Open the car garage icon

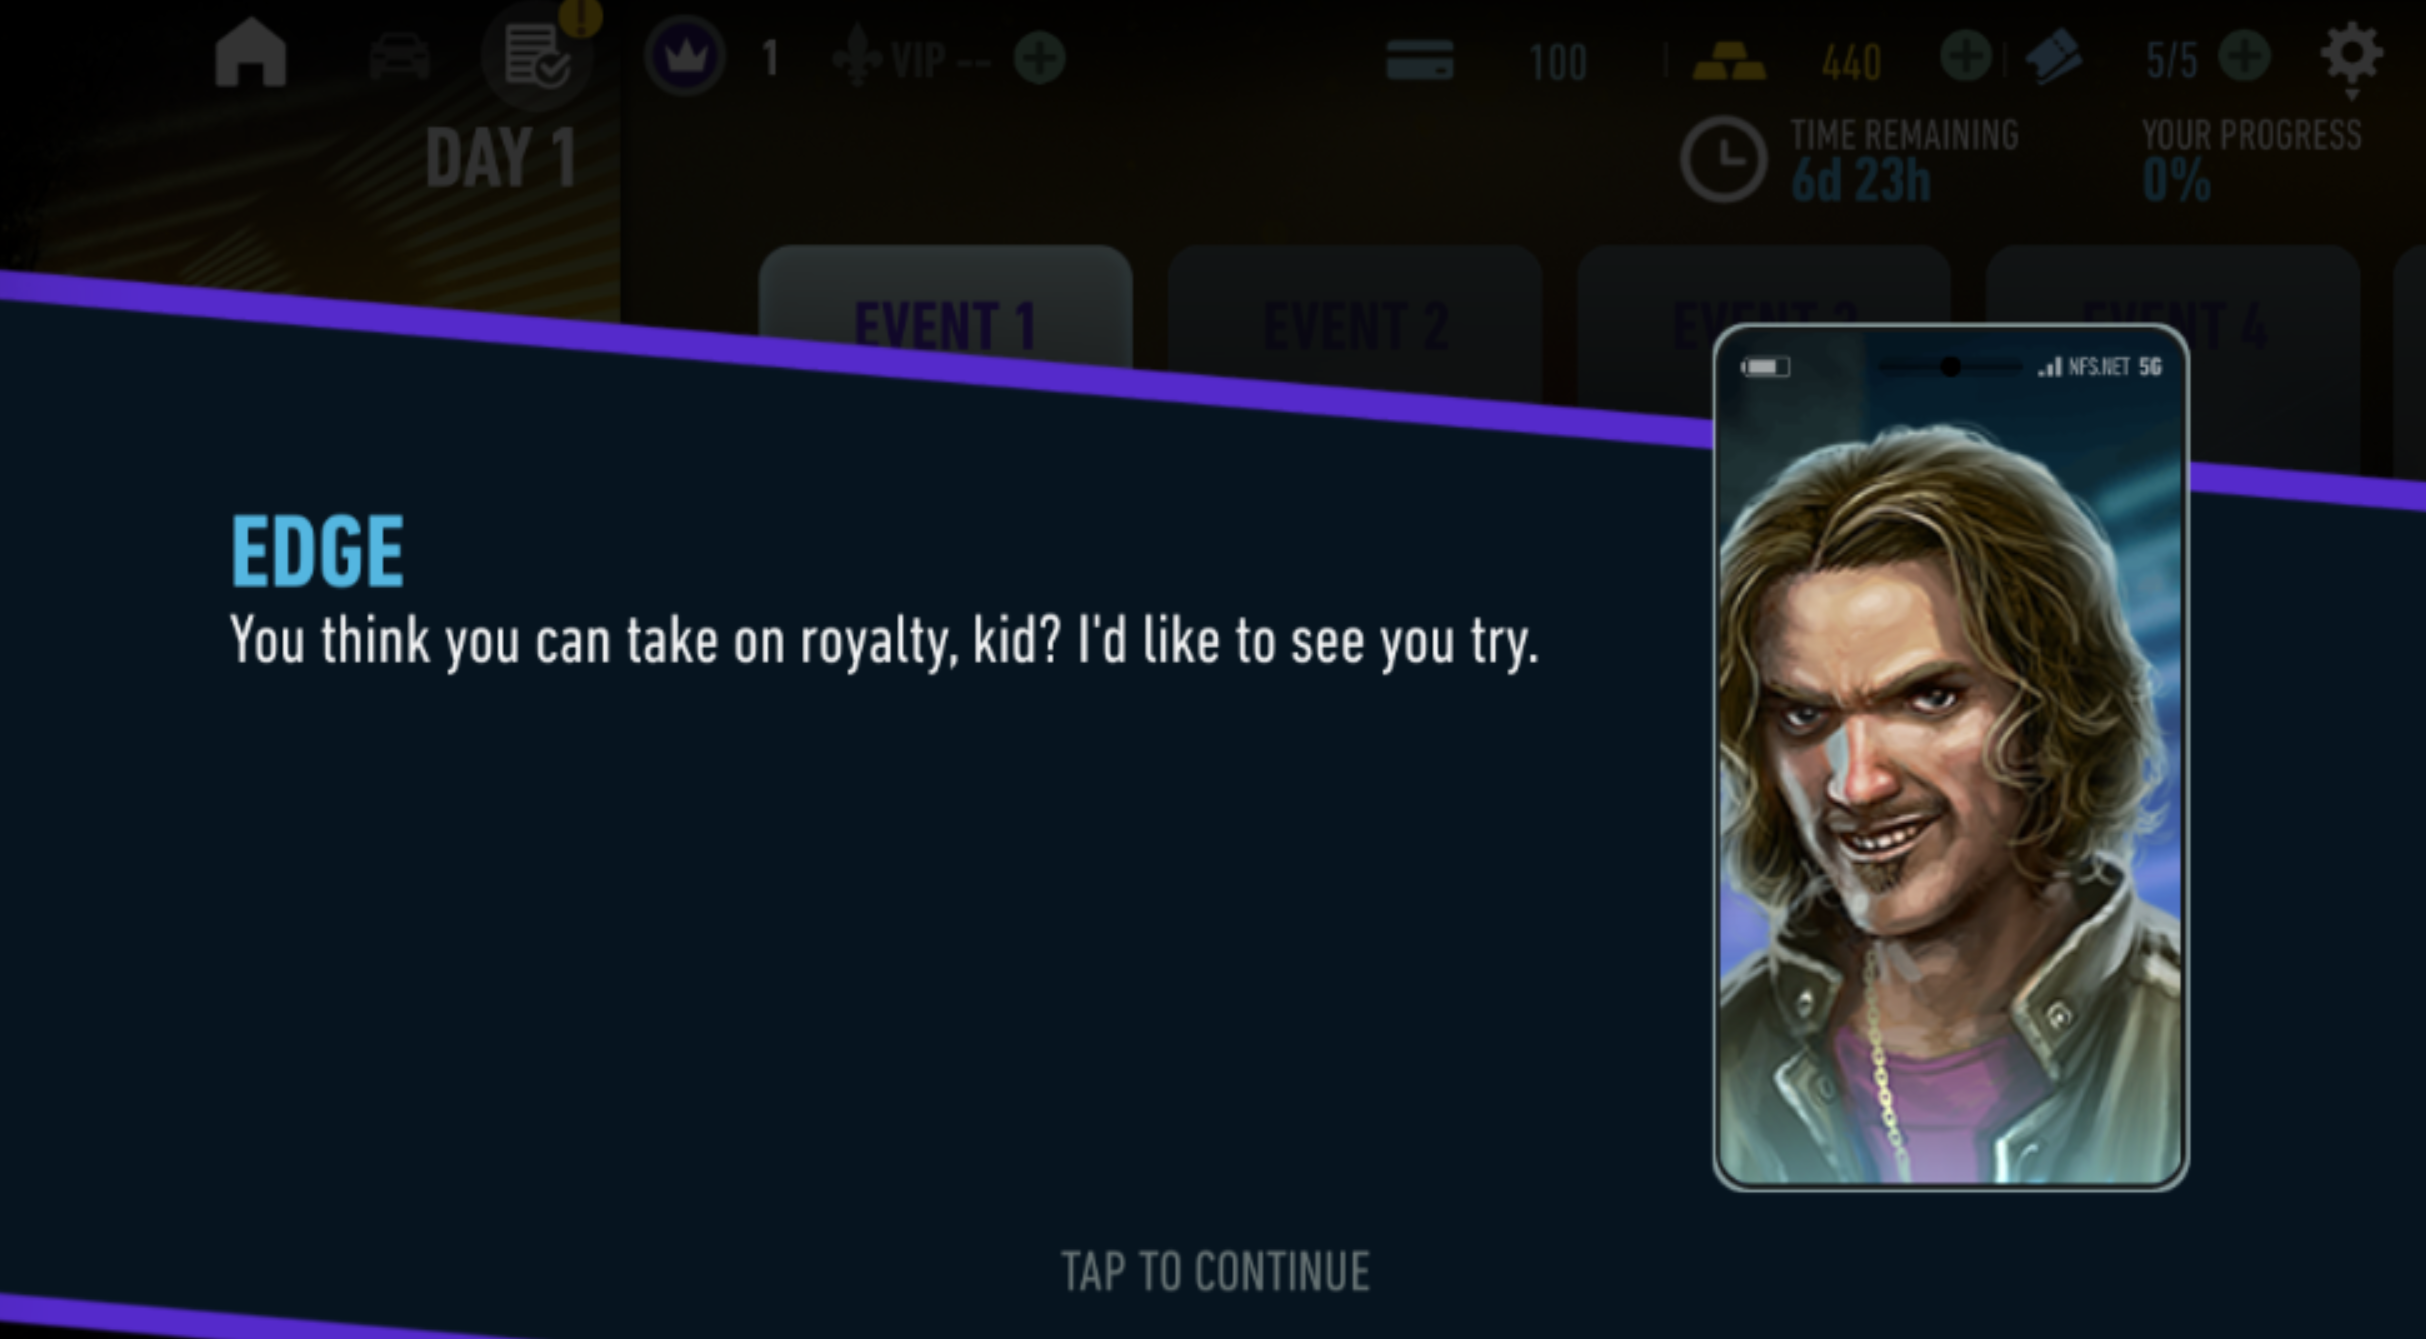[x=400, y=57]
